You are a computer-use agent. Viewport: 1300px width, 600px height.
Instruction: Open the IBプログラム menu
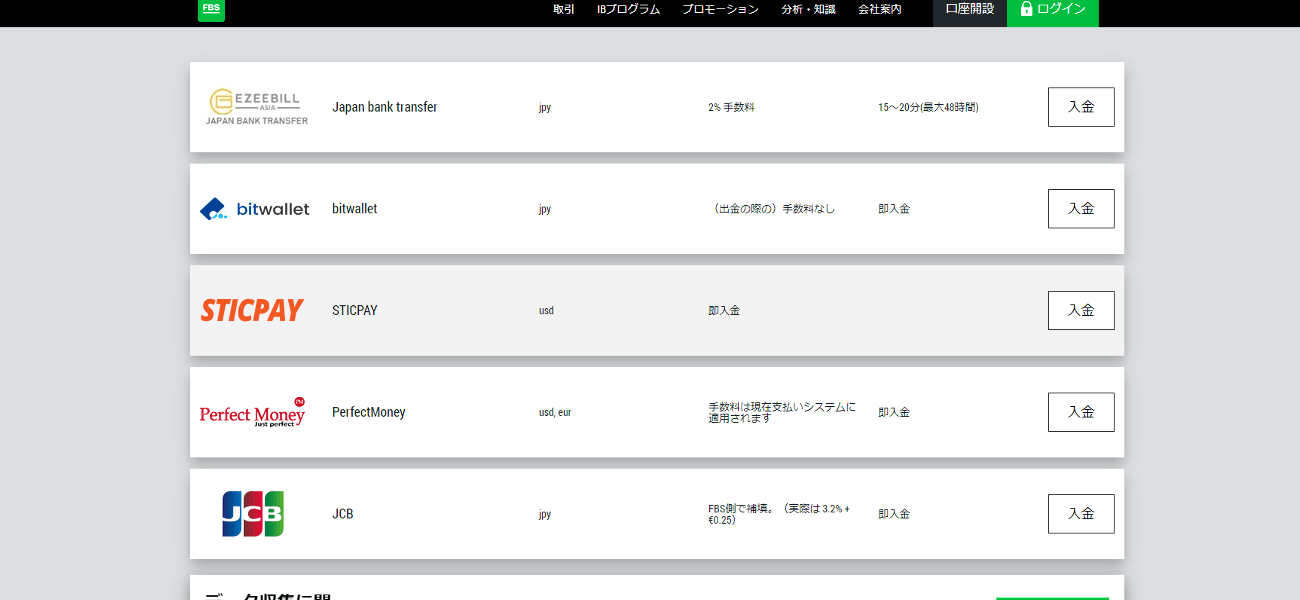628,9
